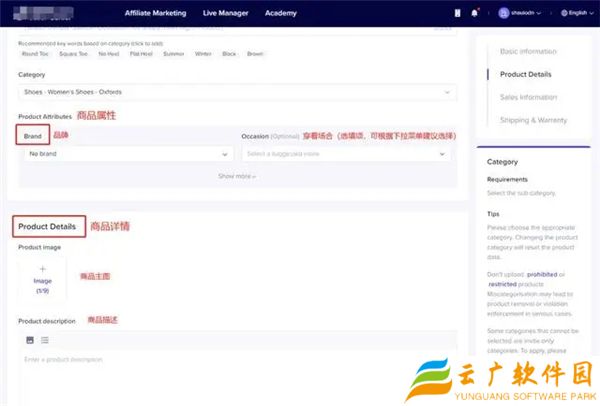Click the list formatting icon in description toolbar
This screenshot has width=600, height=406.
click(x=45, y=340)
